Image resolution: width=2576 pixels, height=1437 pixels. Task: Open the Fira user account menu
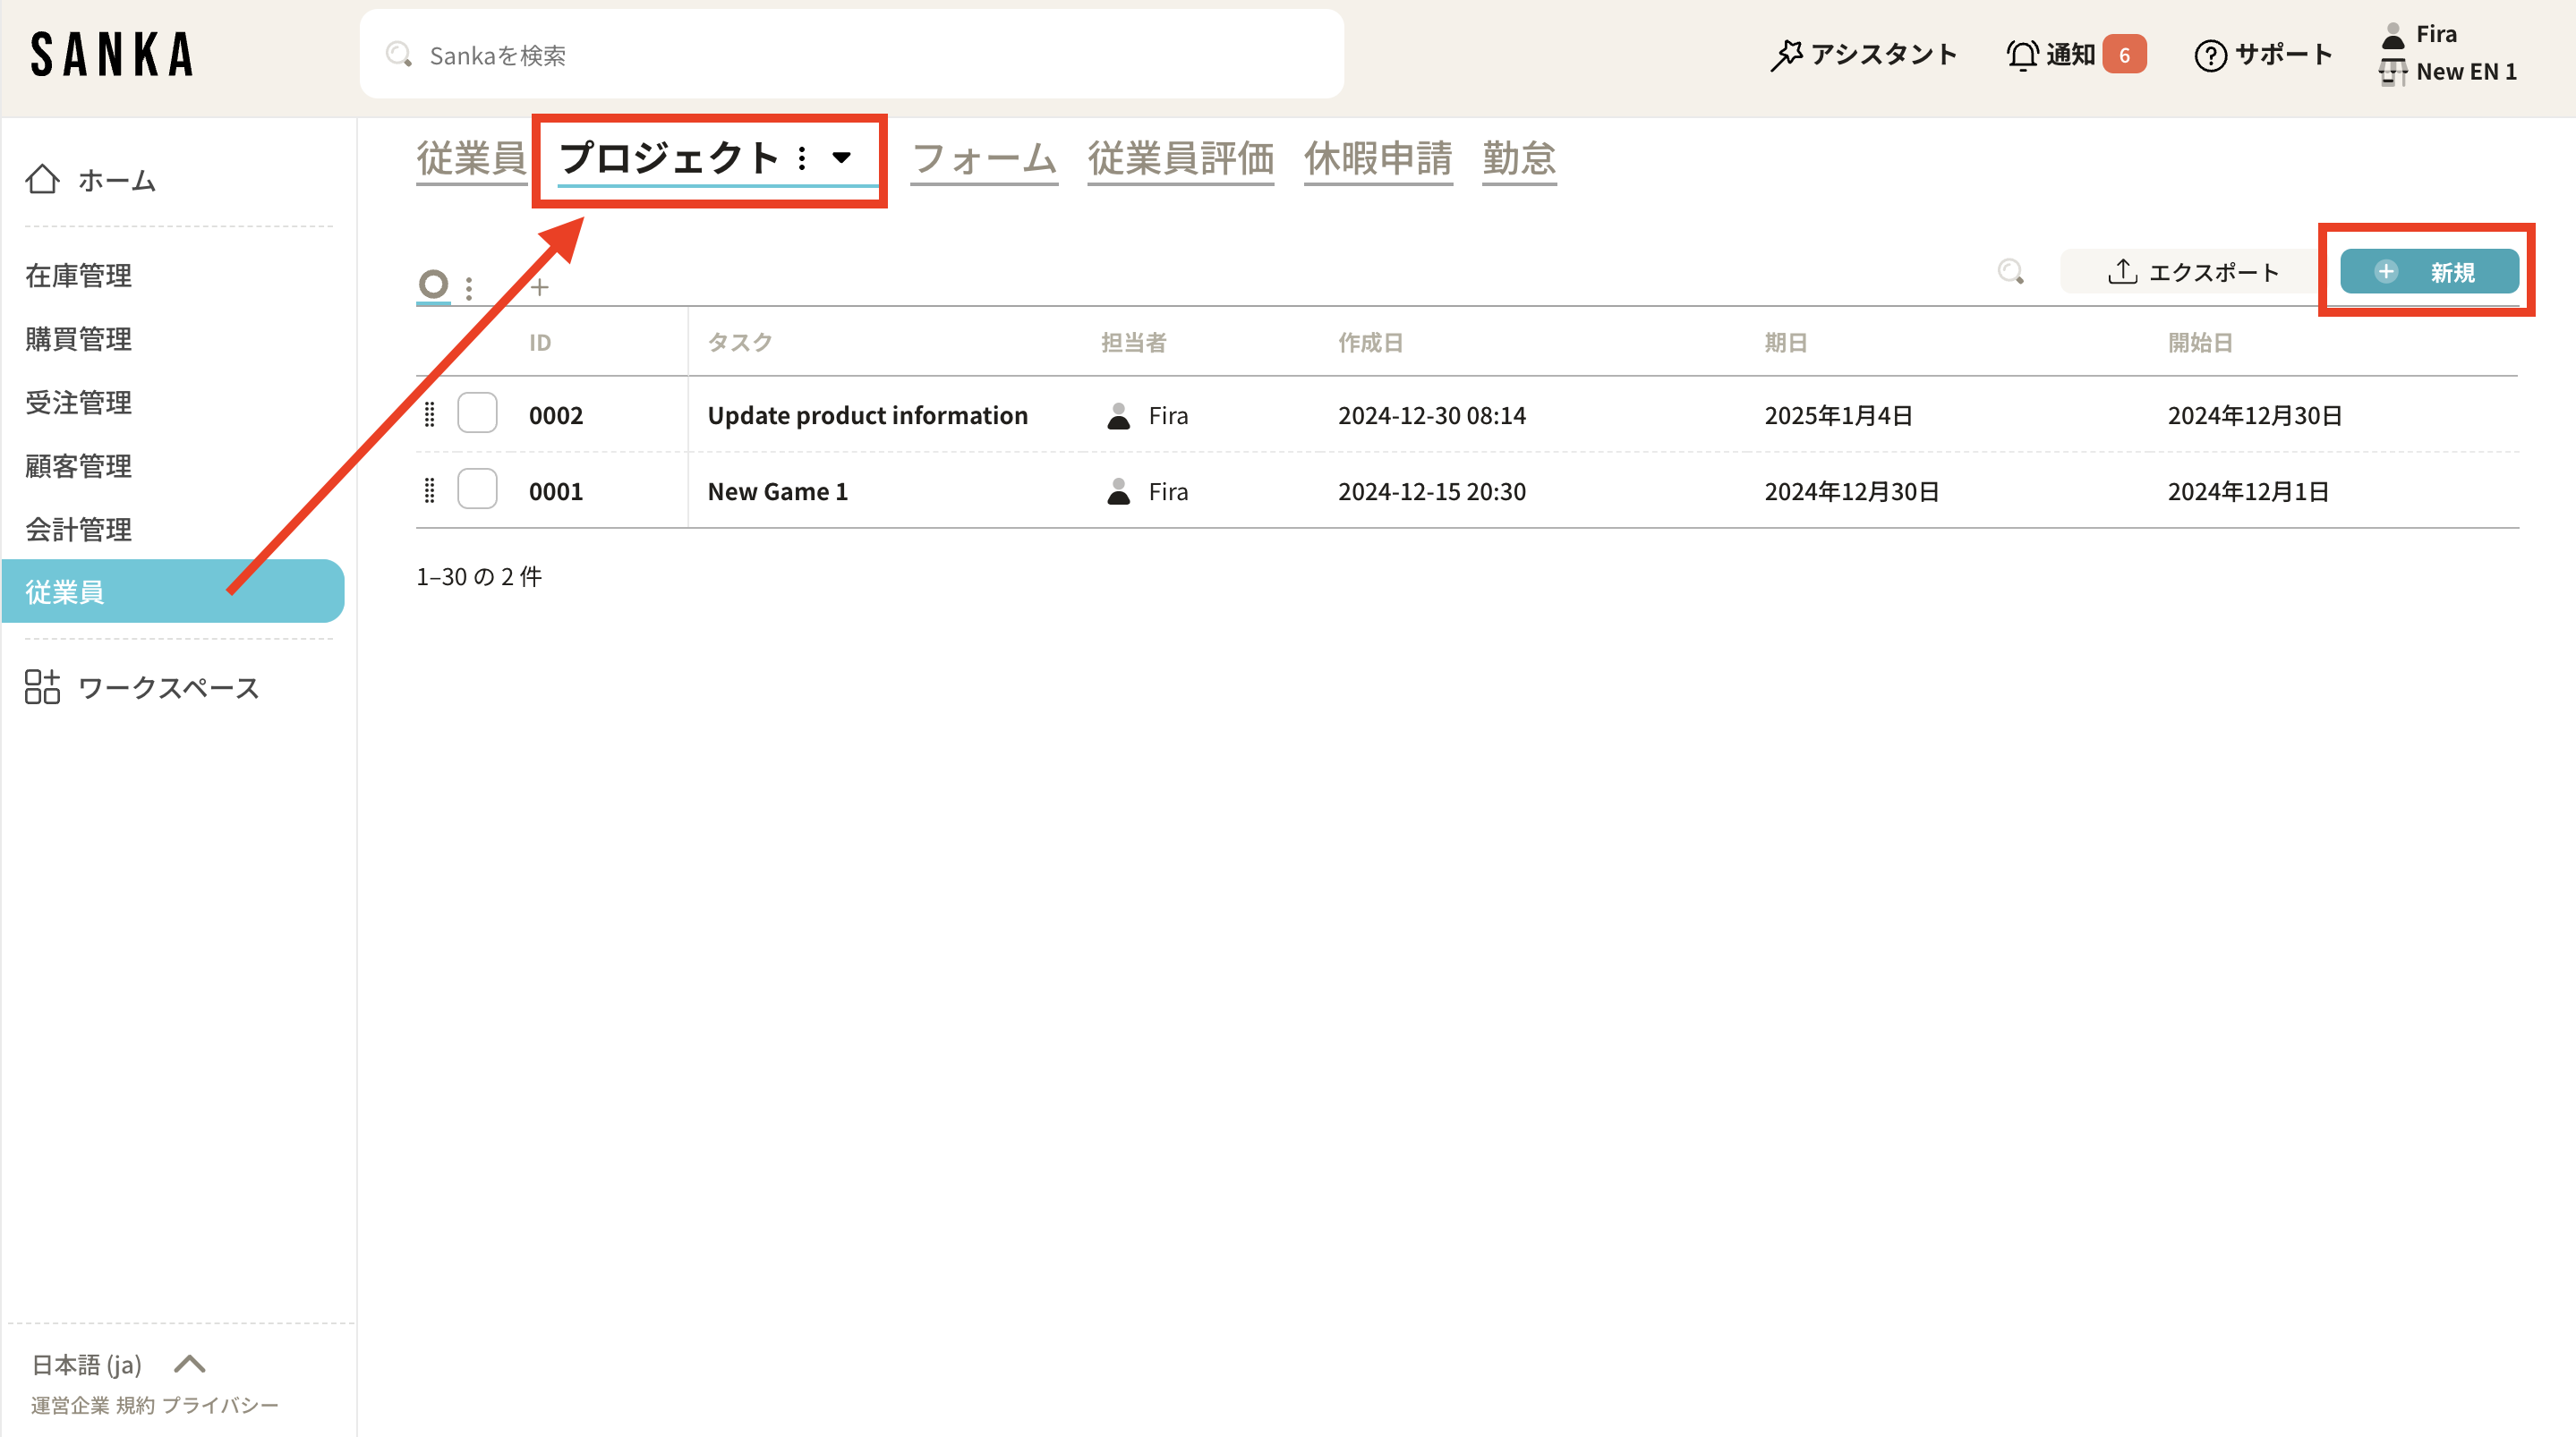pos(2436,35)
